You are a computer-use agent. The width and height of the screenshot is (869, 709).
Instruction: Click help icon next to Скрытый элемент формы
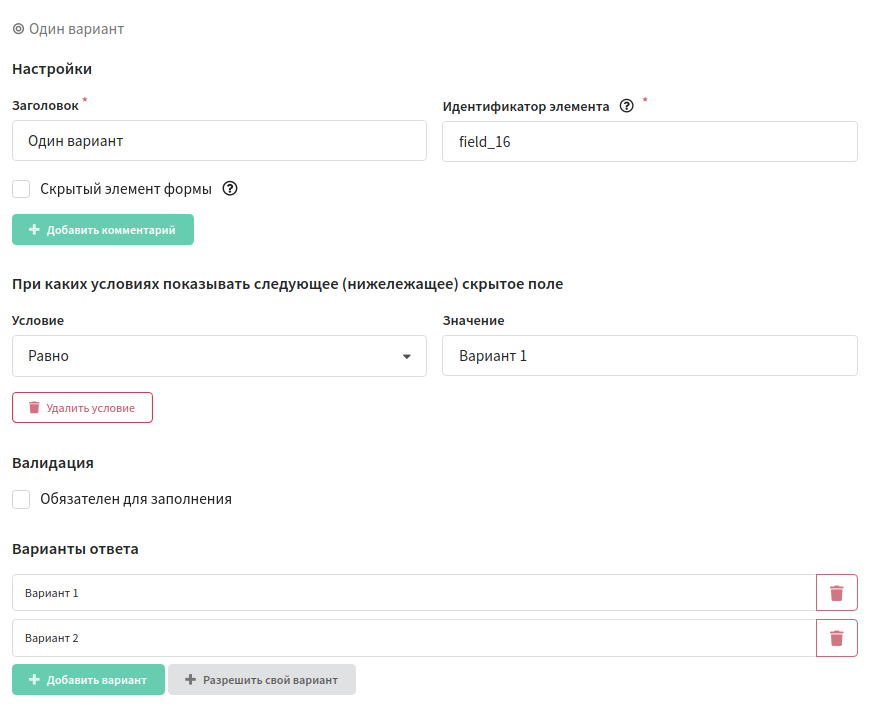(229, 188)
